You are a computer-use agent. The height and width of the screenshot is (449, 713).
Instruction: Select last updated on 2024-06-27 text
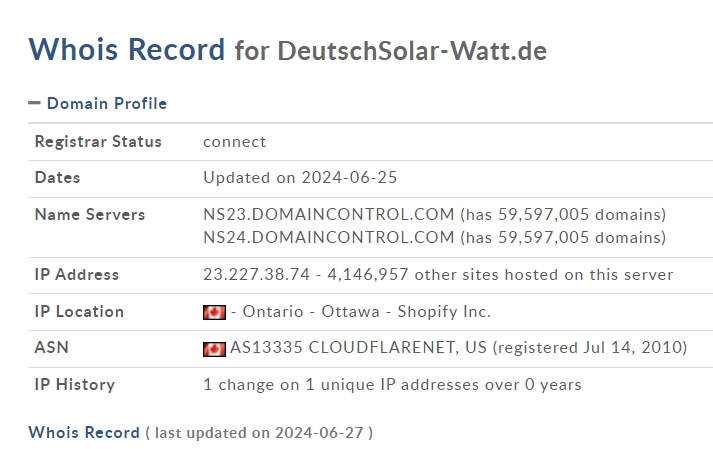(259, 433)
